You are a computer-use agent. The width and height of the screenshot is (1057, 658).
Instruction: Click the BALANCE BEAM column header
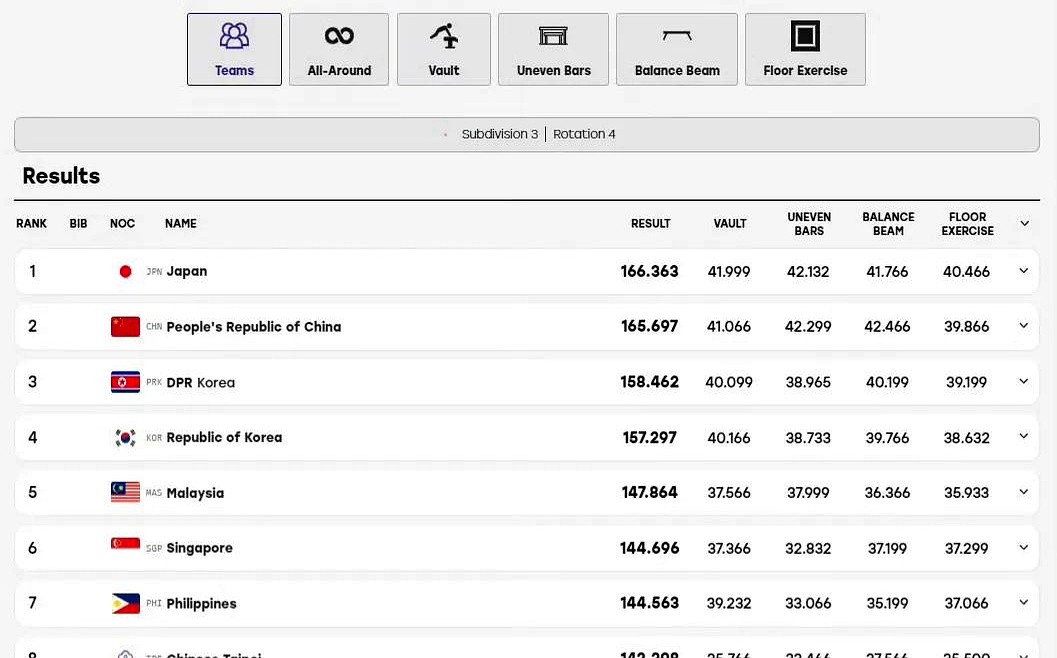tap(888, 224)
